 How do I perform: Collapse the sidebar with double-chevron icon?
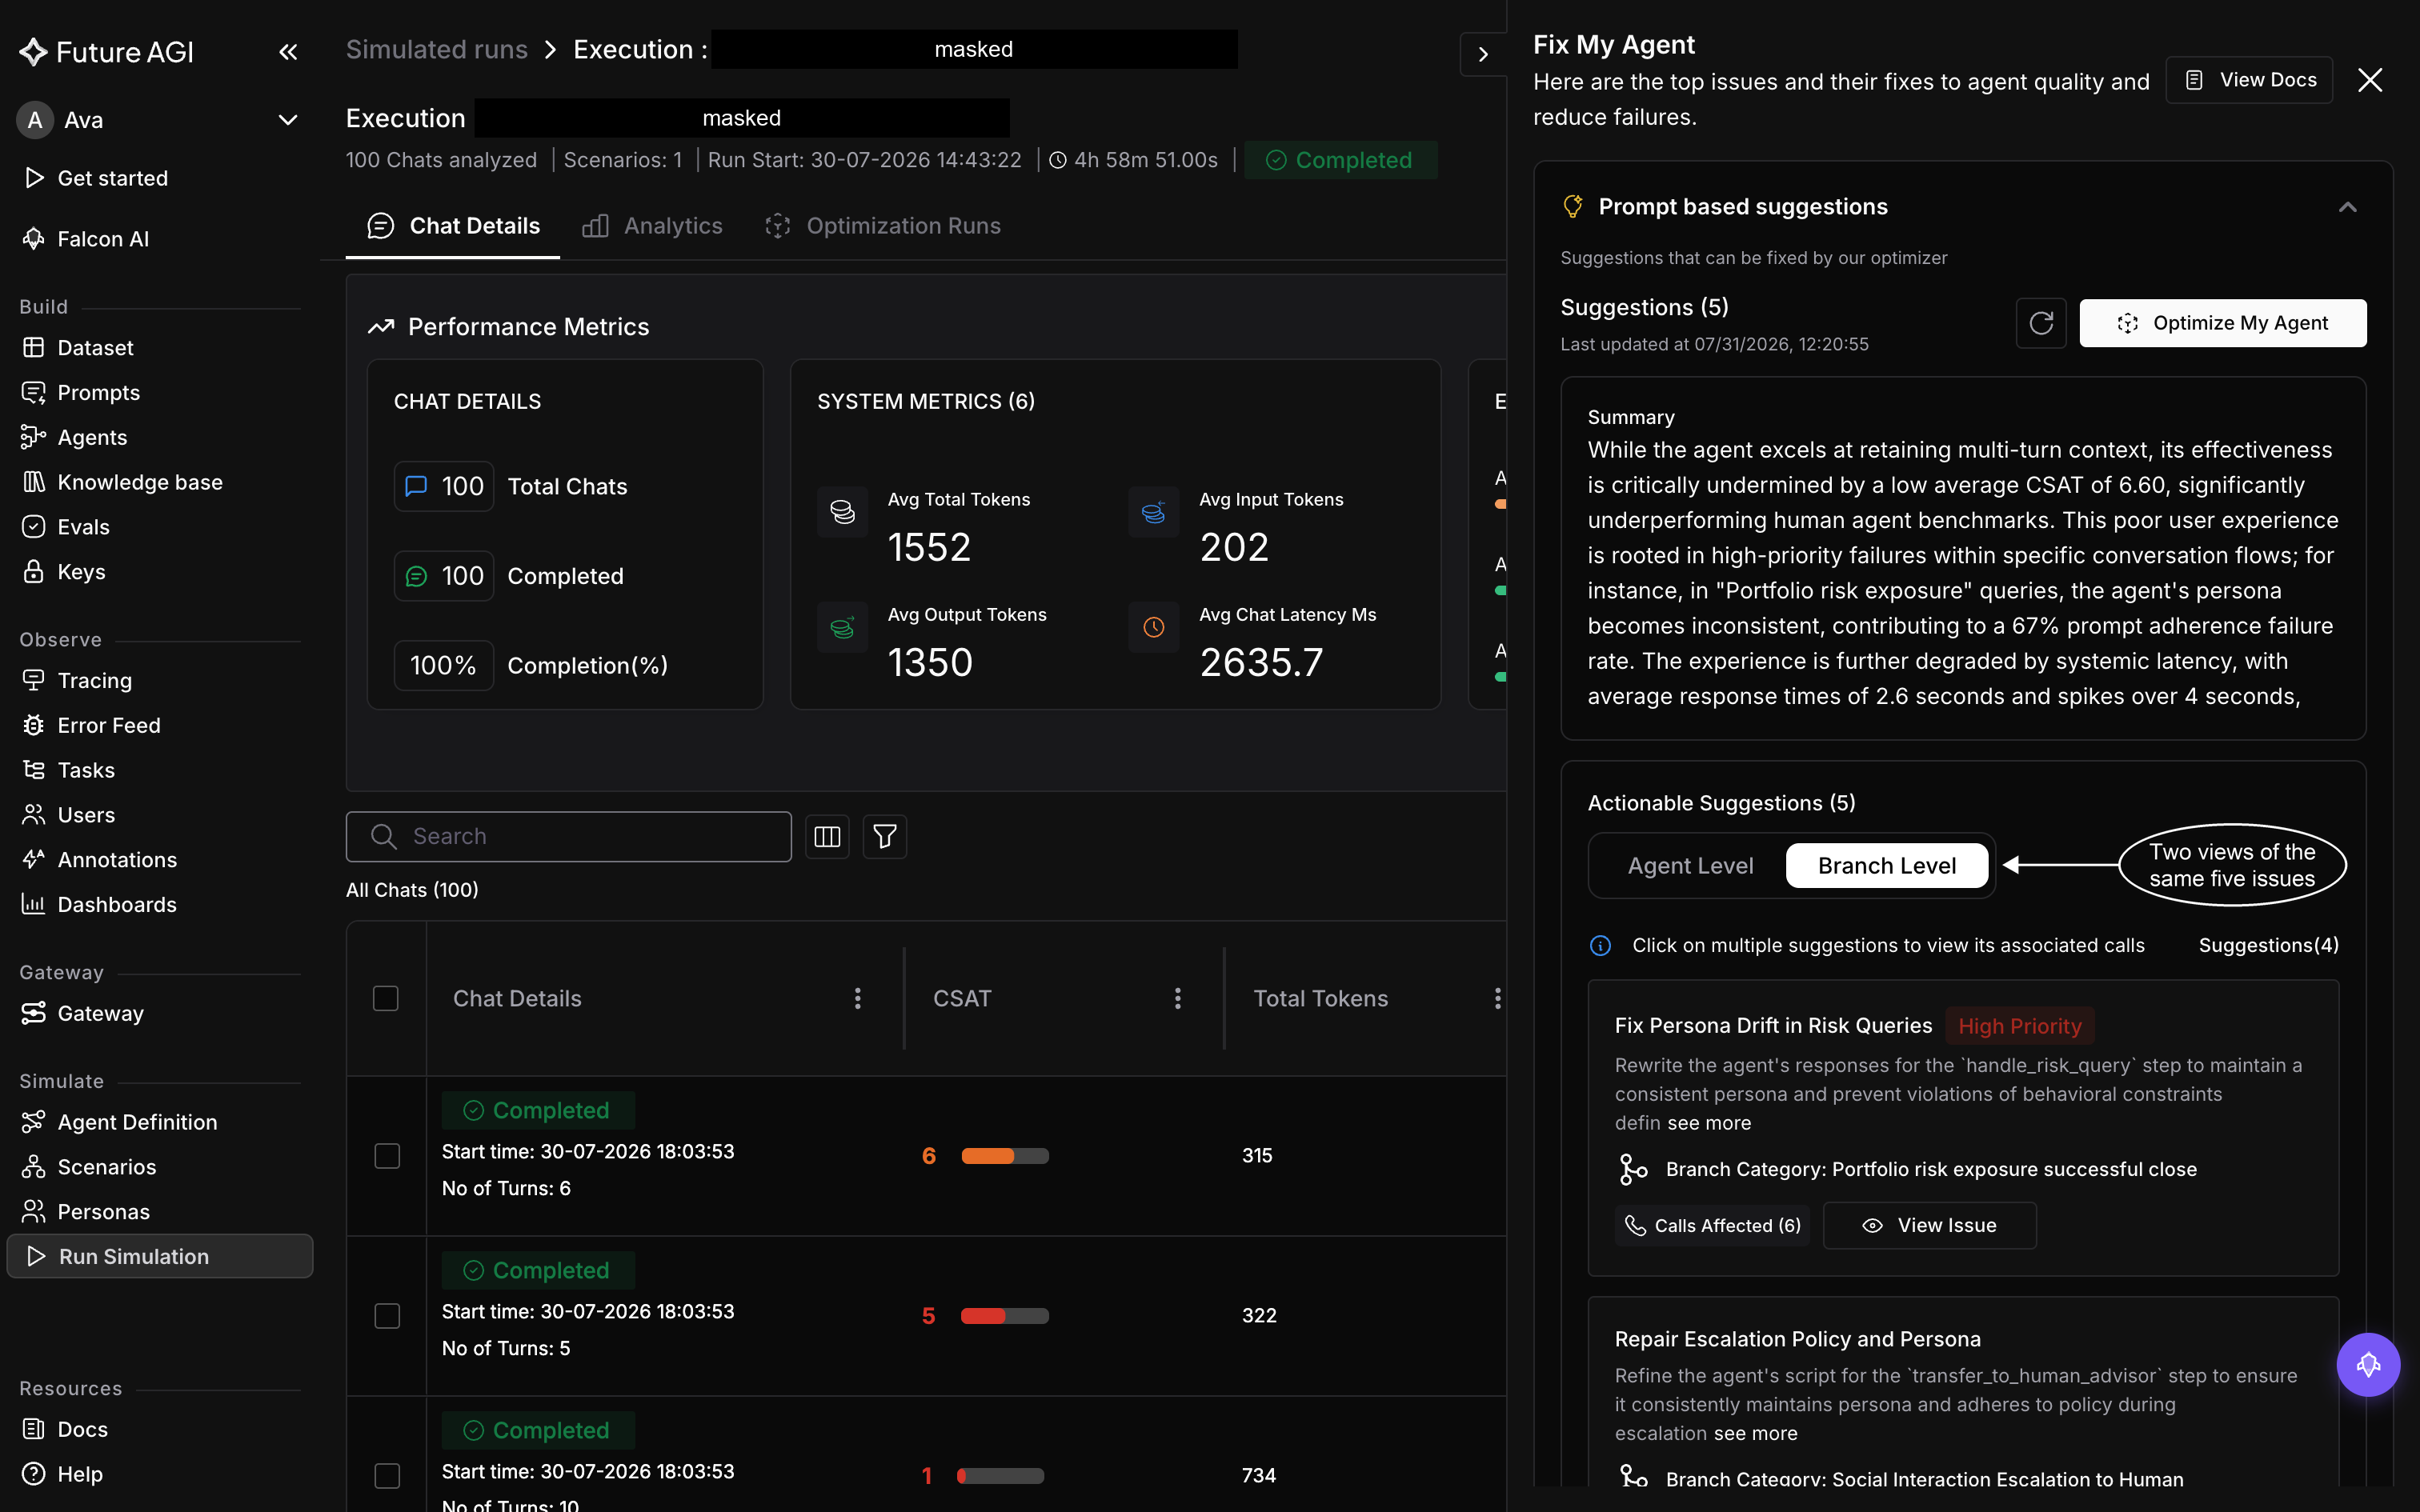(288, 52)
